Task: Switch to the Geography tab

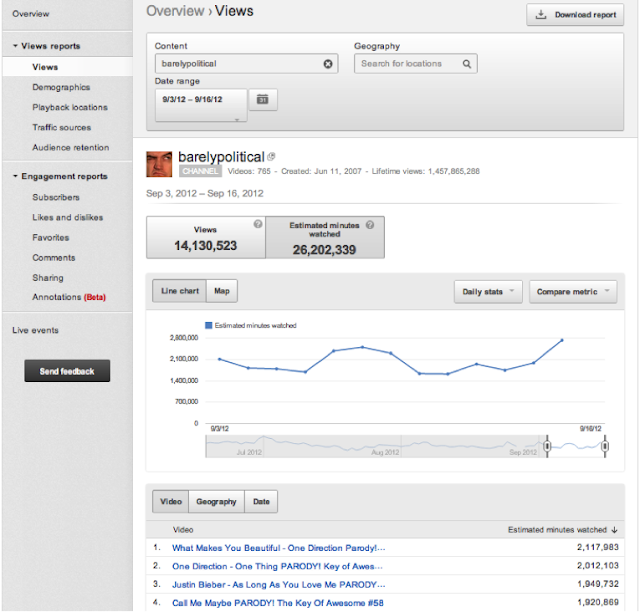Action: (x=216, y=502)
